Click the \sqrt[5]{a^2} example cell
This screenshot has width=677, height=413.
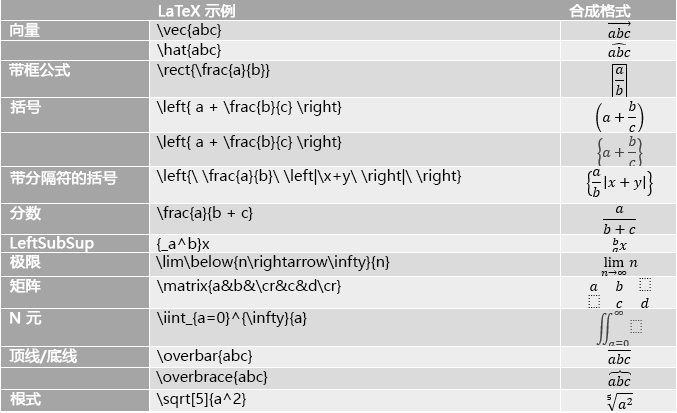point(202,399)
